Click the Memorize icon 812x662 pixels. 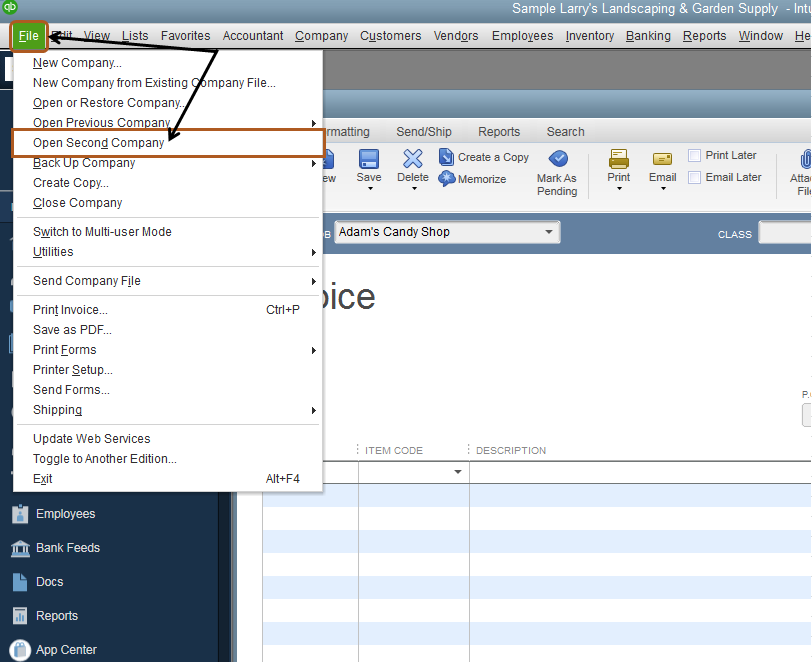(x=446, y=179)
